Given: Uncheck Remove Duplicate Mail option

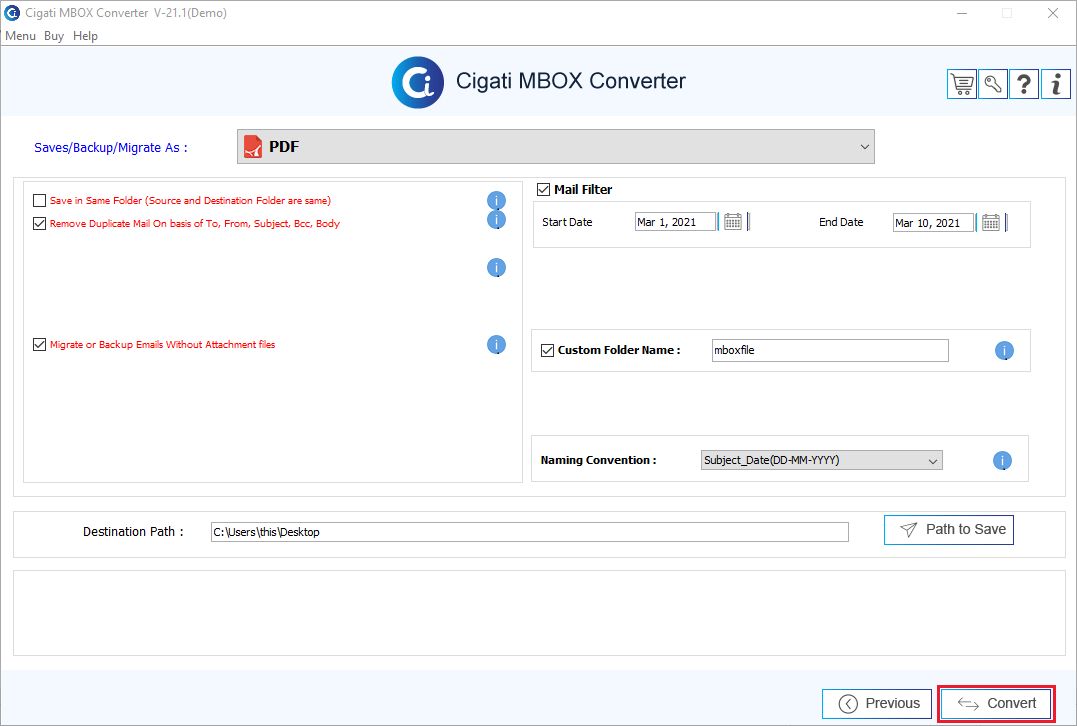Looking at the screenshot, I should pyautogui.click(x=39, y=223).
